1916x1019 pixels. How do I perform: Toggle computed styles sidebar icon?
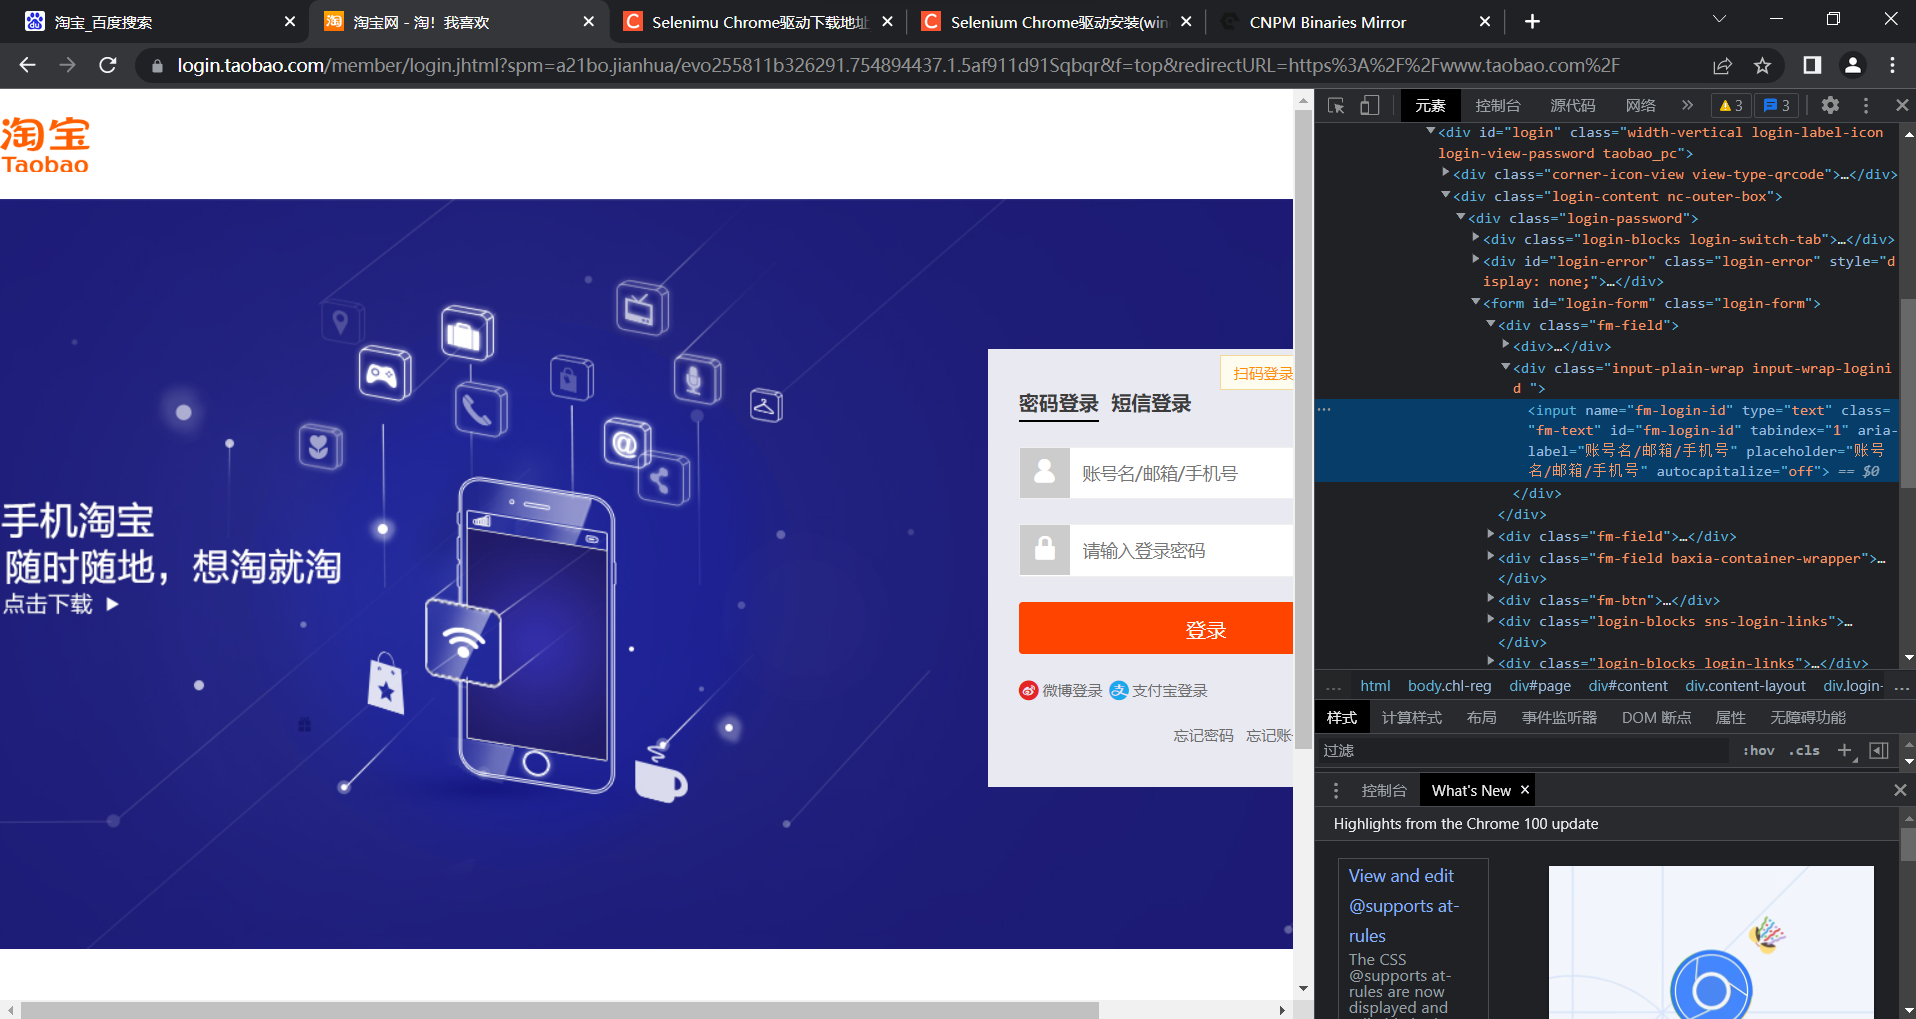point(1879,751)
